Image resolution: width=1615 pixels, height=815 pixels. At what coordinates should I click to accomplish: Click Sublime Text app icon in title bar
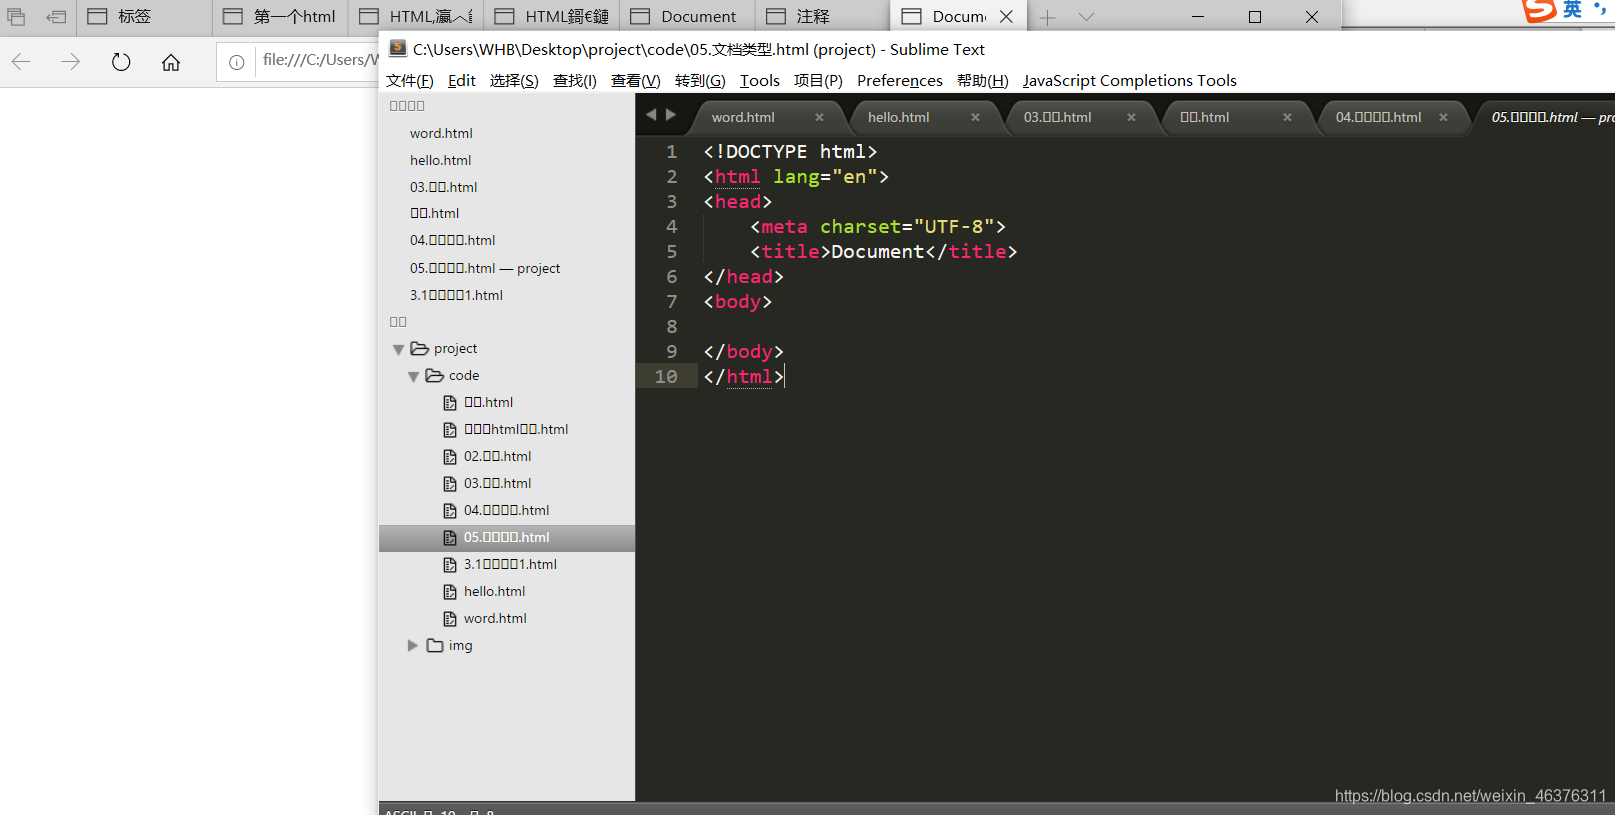click(398, 48)
